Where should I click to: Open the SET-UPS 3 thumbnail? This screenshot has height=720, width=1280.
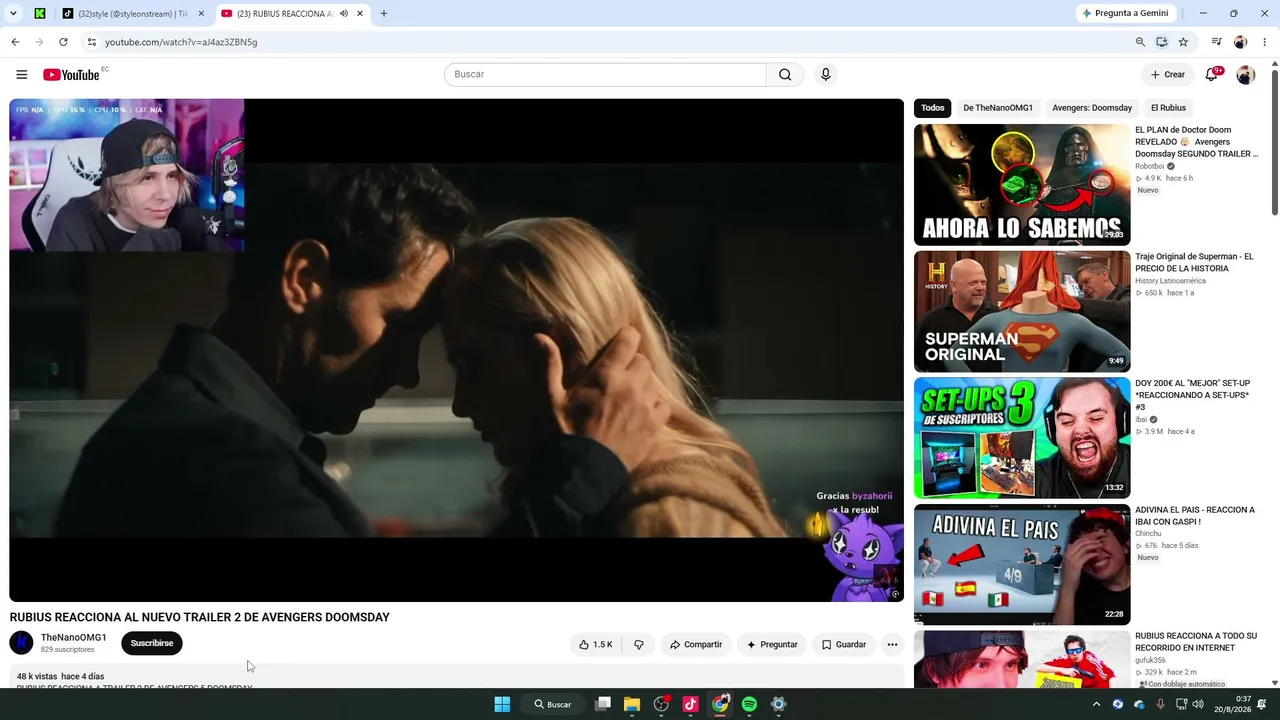click(x=1022, y=438)
